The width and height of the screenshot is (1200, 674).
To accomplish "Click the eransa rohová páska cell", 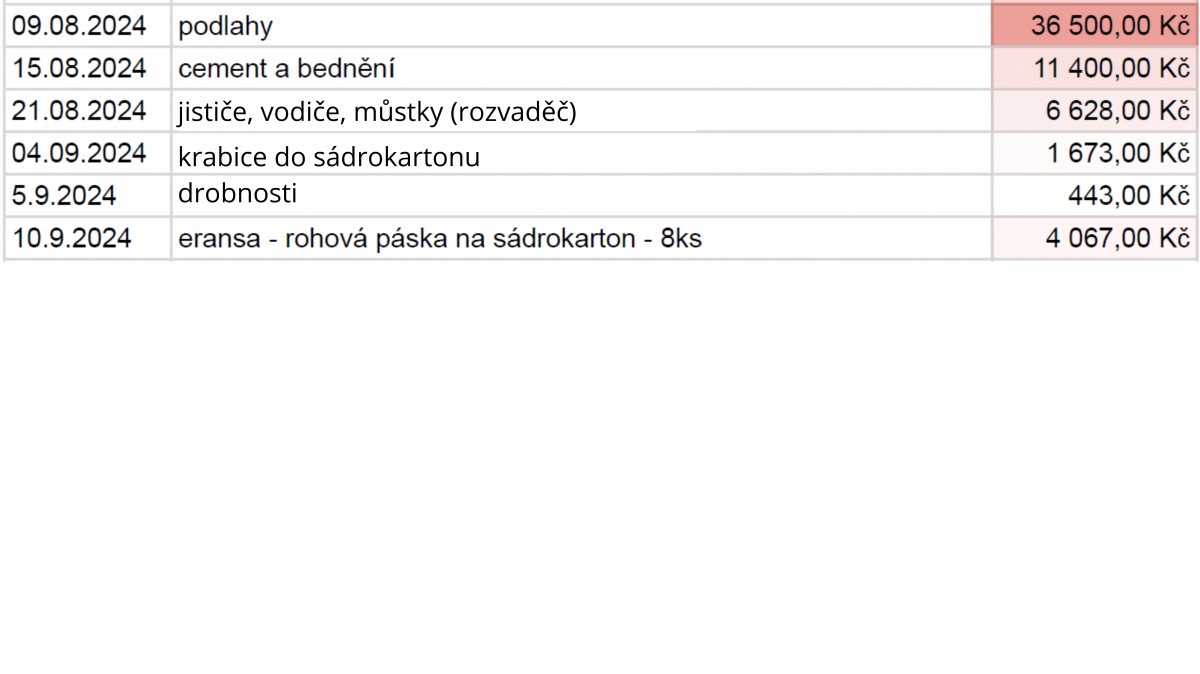I will tap(581, 239).
